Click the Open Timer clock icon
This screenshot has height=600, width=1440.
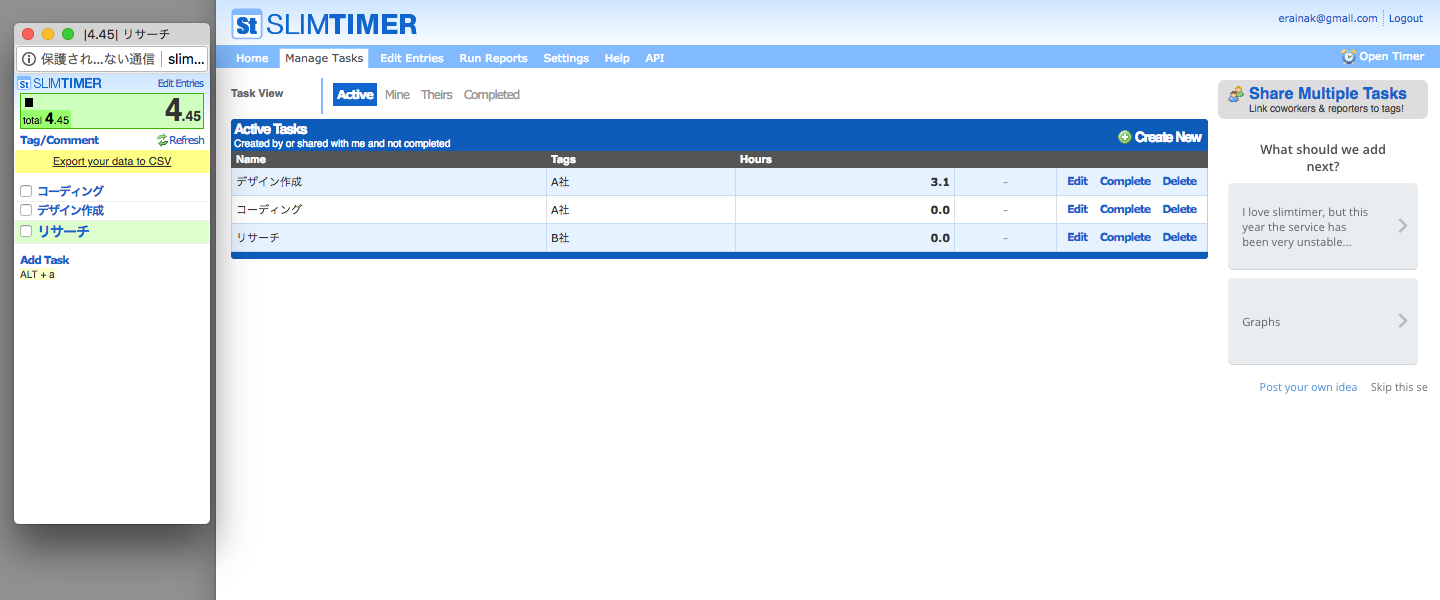coord(1348,57)
